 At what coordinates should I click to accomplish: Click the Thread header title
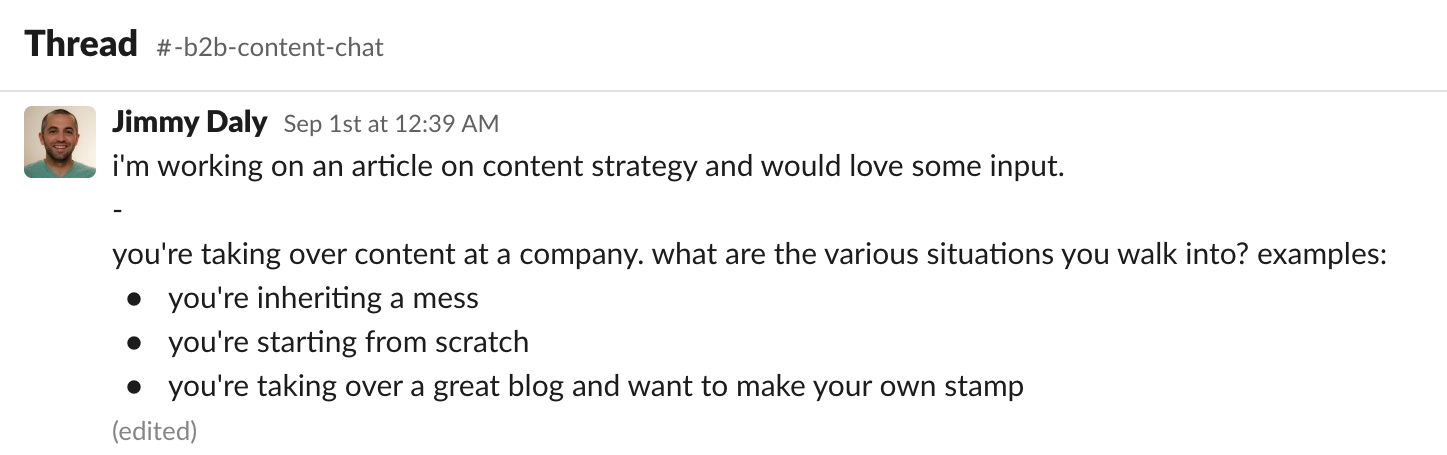81,44
